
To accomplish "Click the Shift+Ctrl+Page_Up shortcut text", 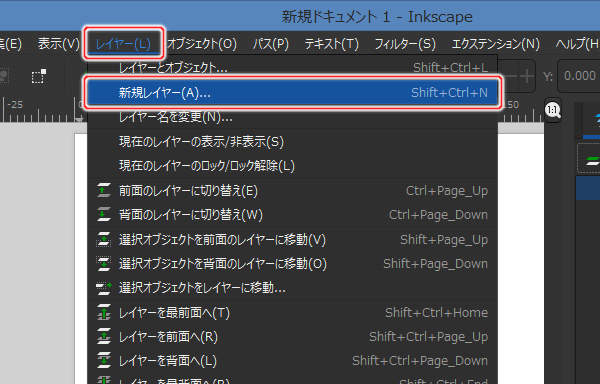I will [x=428, y=337].
